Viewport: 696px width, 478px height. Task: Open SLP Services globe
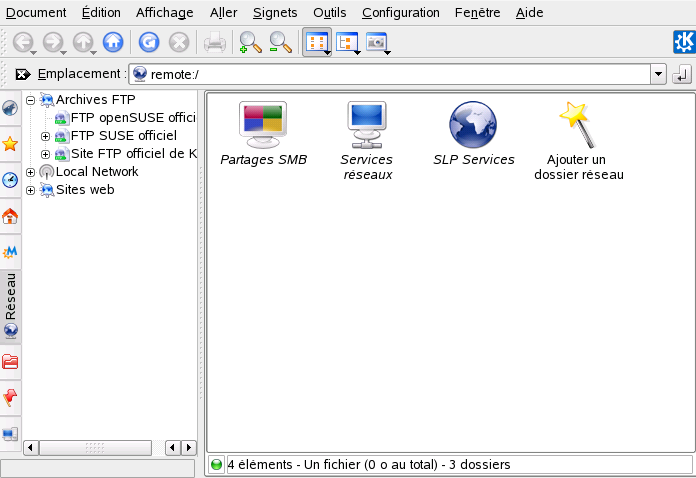tap(473, 134)
